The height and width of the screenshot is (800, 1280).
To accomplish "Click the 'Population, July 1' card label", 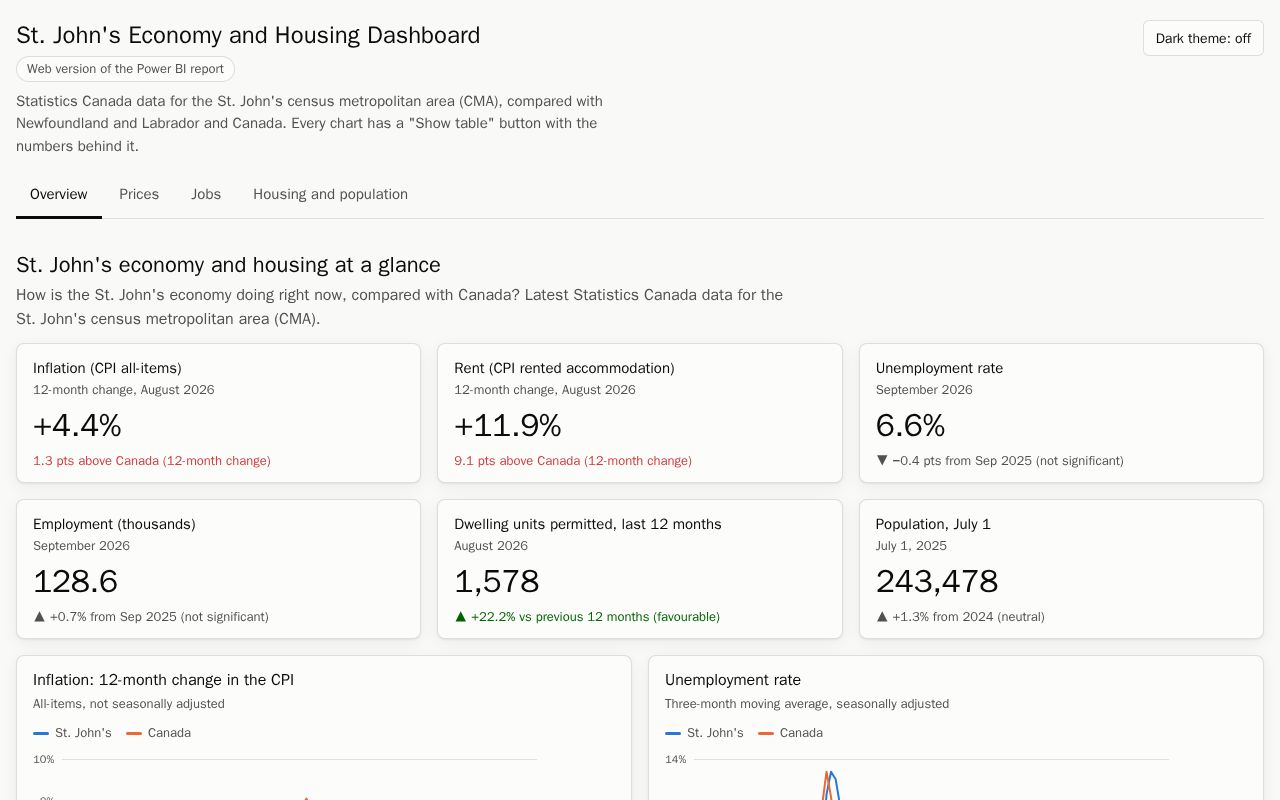I will click(x=933, y=524).
